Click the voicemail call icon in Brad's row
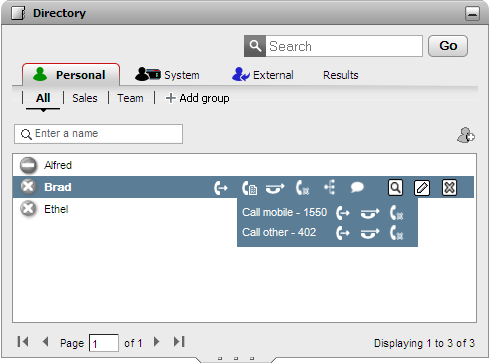The image size is (491, 364). [x=302, y=188]
